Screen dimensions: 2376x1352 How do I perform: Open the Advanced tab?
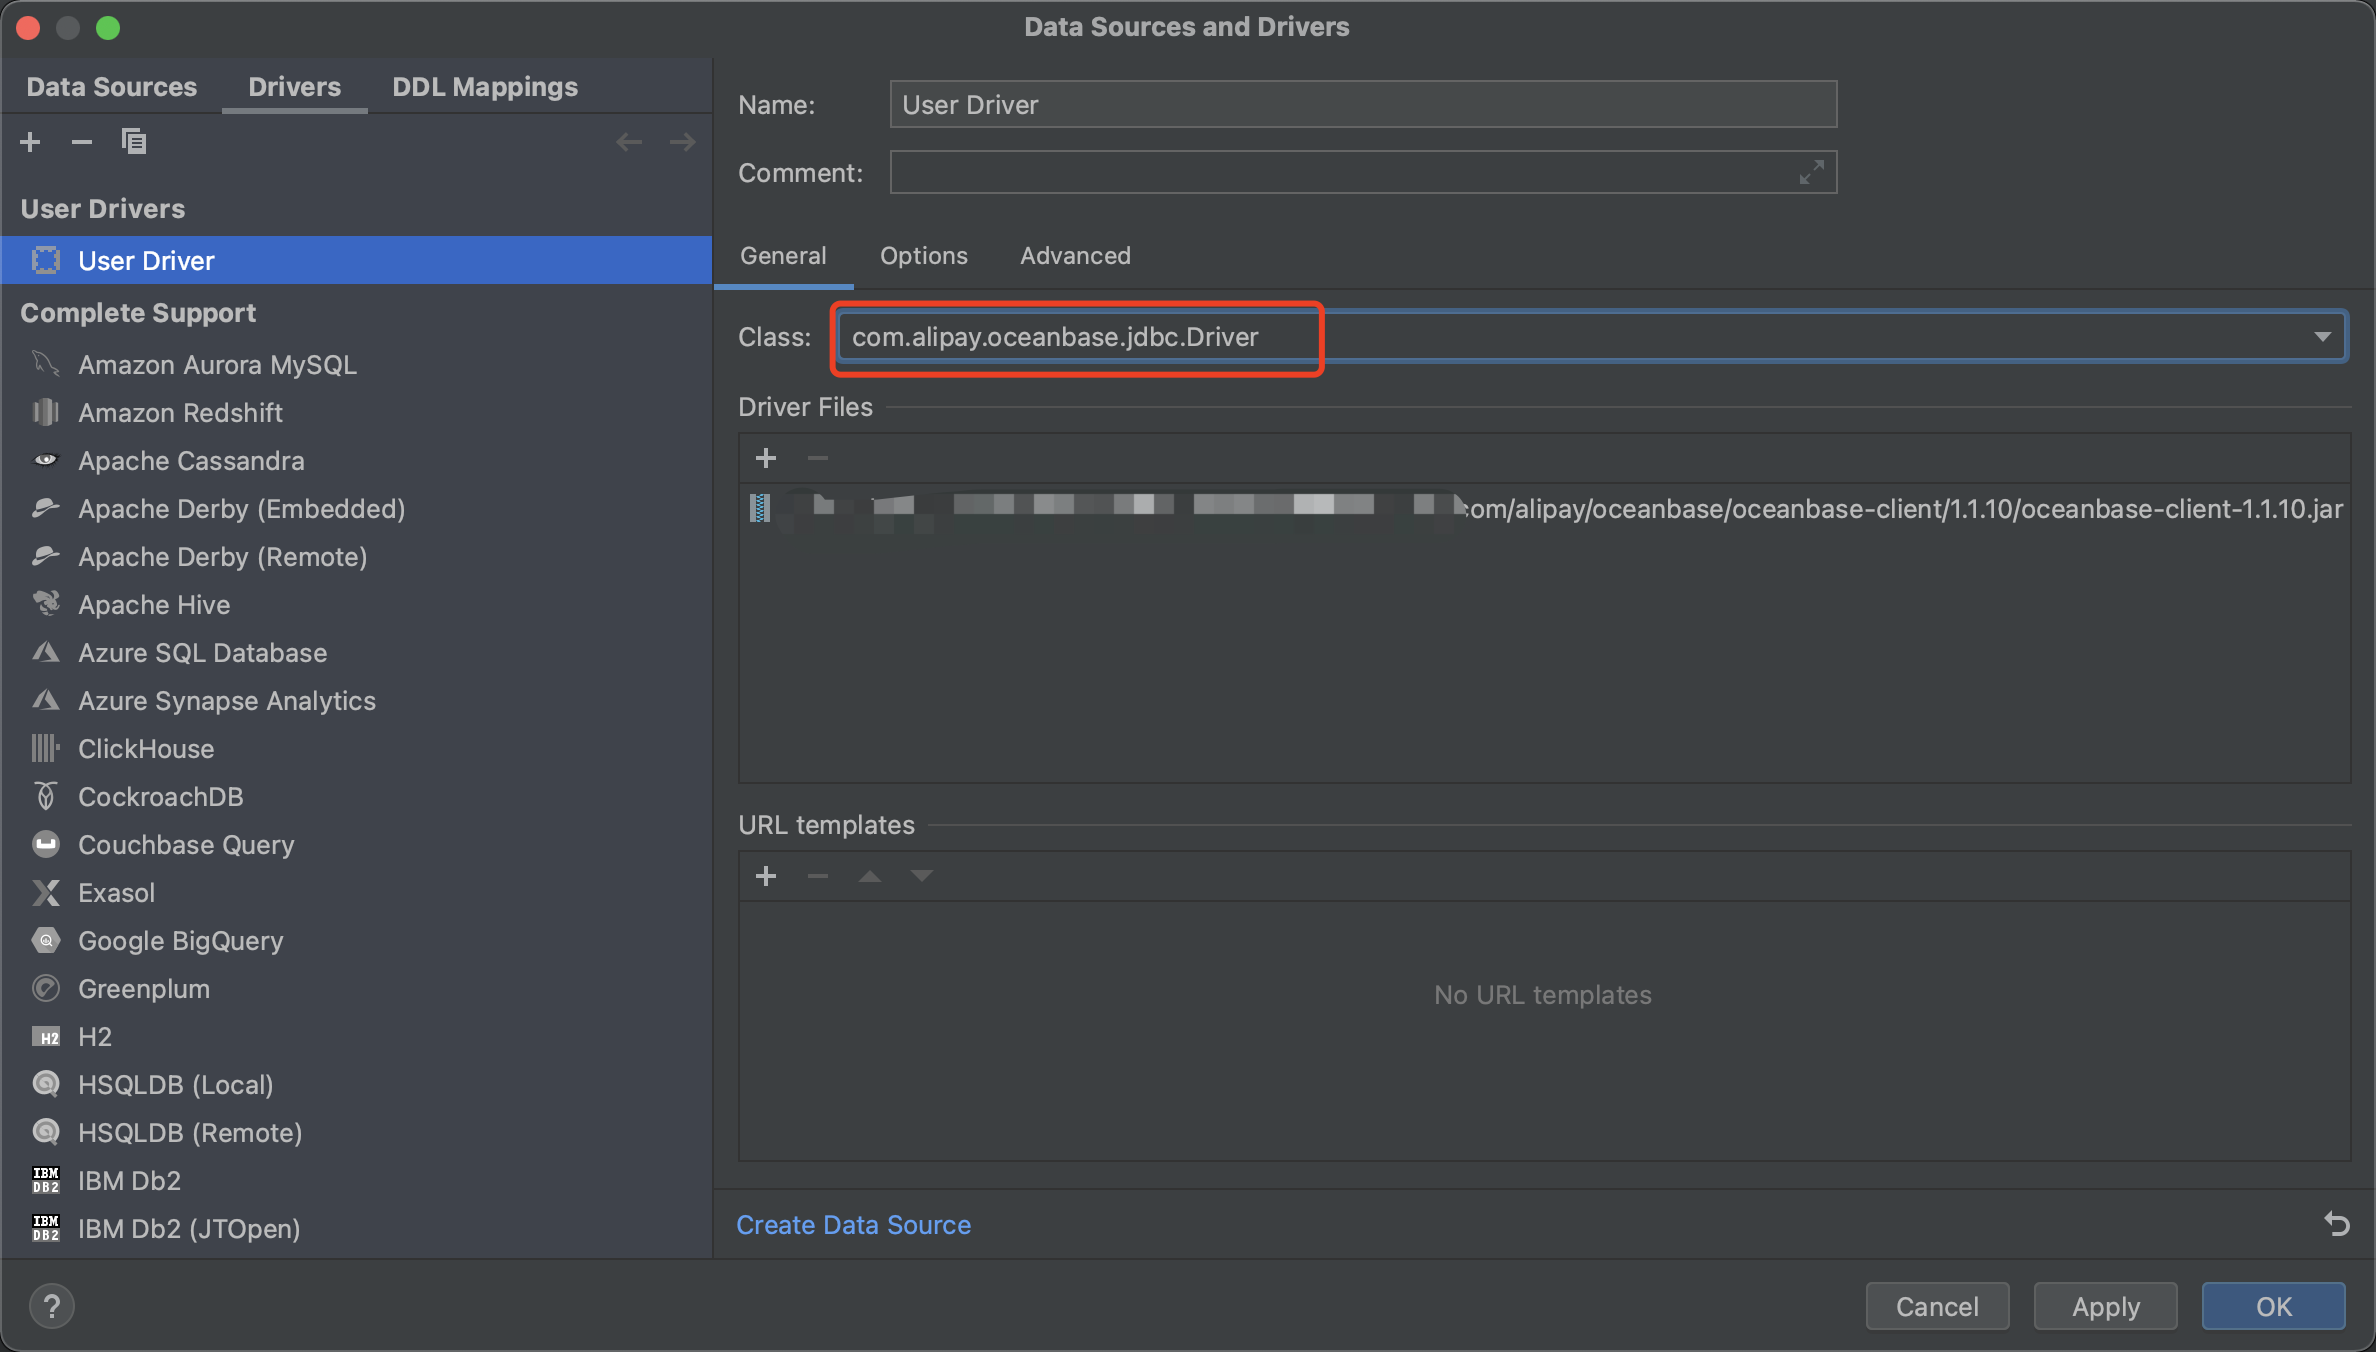(x=1075, y=256)
